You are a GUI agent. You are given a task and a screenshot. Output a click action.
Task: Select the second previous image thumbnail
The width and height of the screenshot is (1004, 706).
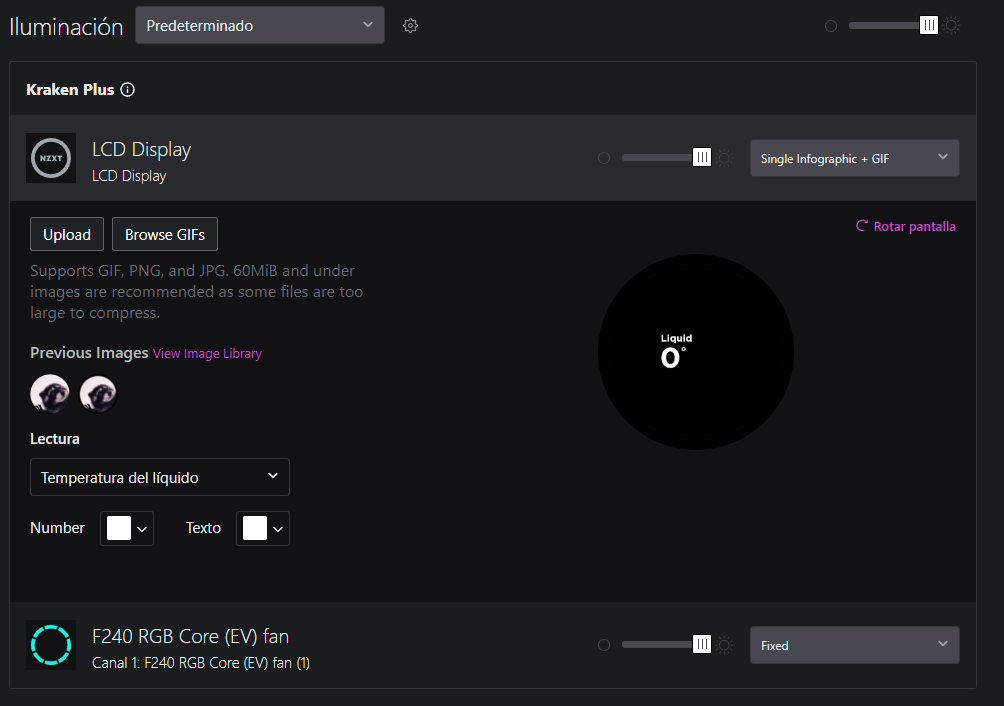click(x=98, y=394)
